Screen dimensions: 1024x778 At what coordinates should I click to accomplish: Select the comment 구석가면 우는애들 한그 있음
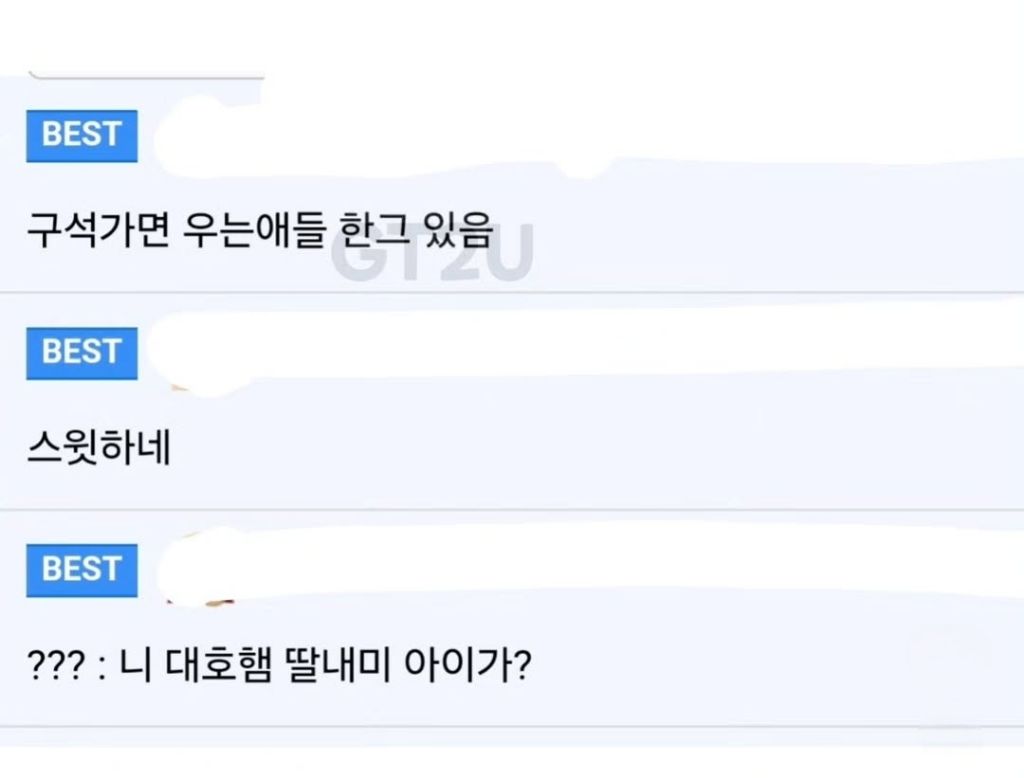pyautogui.click(x=261, y=231)
